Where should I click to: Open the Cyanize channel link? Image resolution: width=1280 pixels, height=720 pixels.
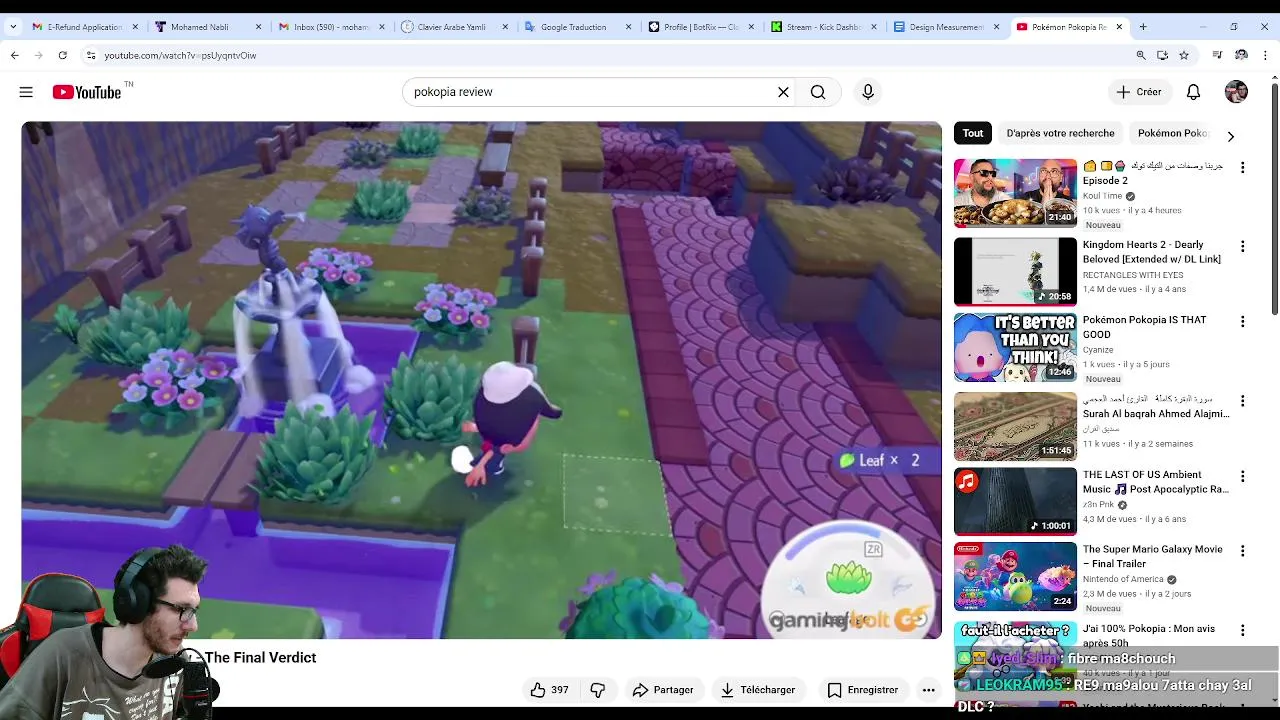tap(1098, 350)
